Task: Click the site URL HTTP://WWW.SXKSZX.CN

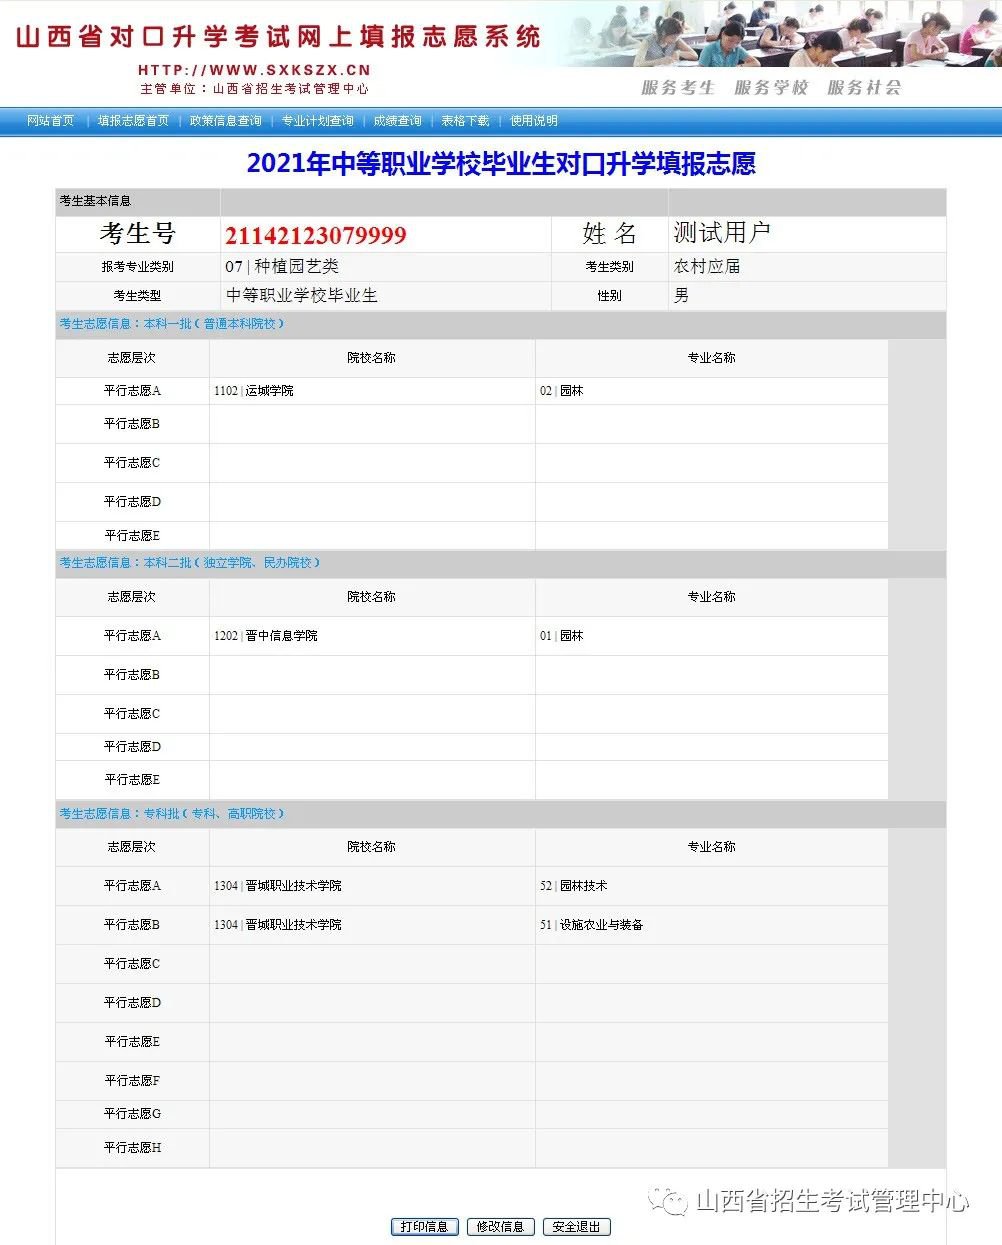Action: point(254,70)
